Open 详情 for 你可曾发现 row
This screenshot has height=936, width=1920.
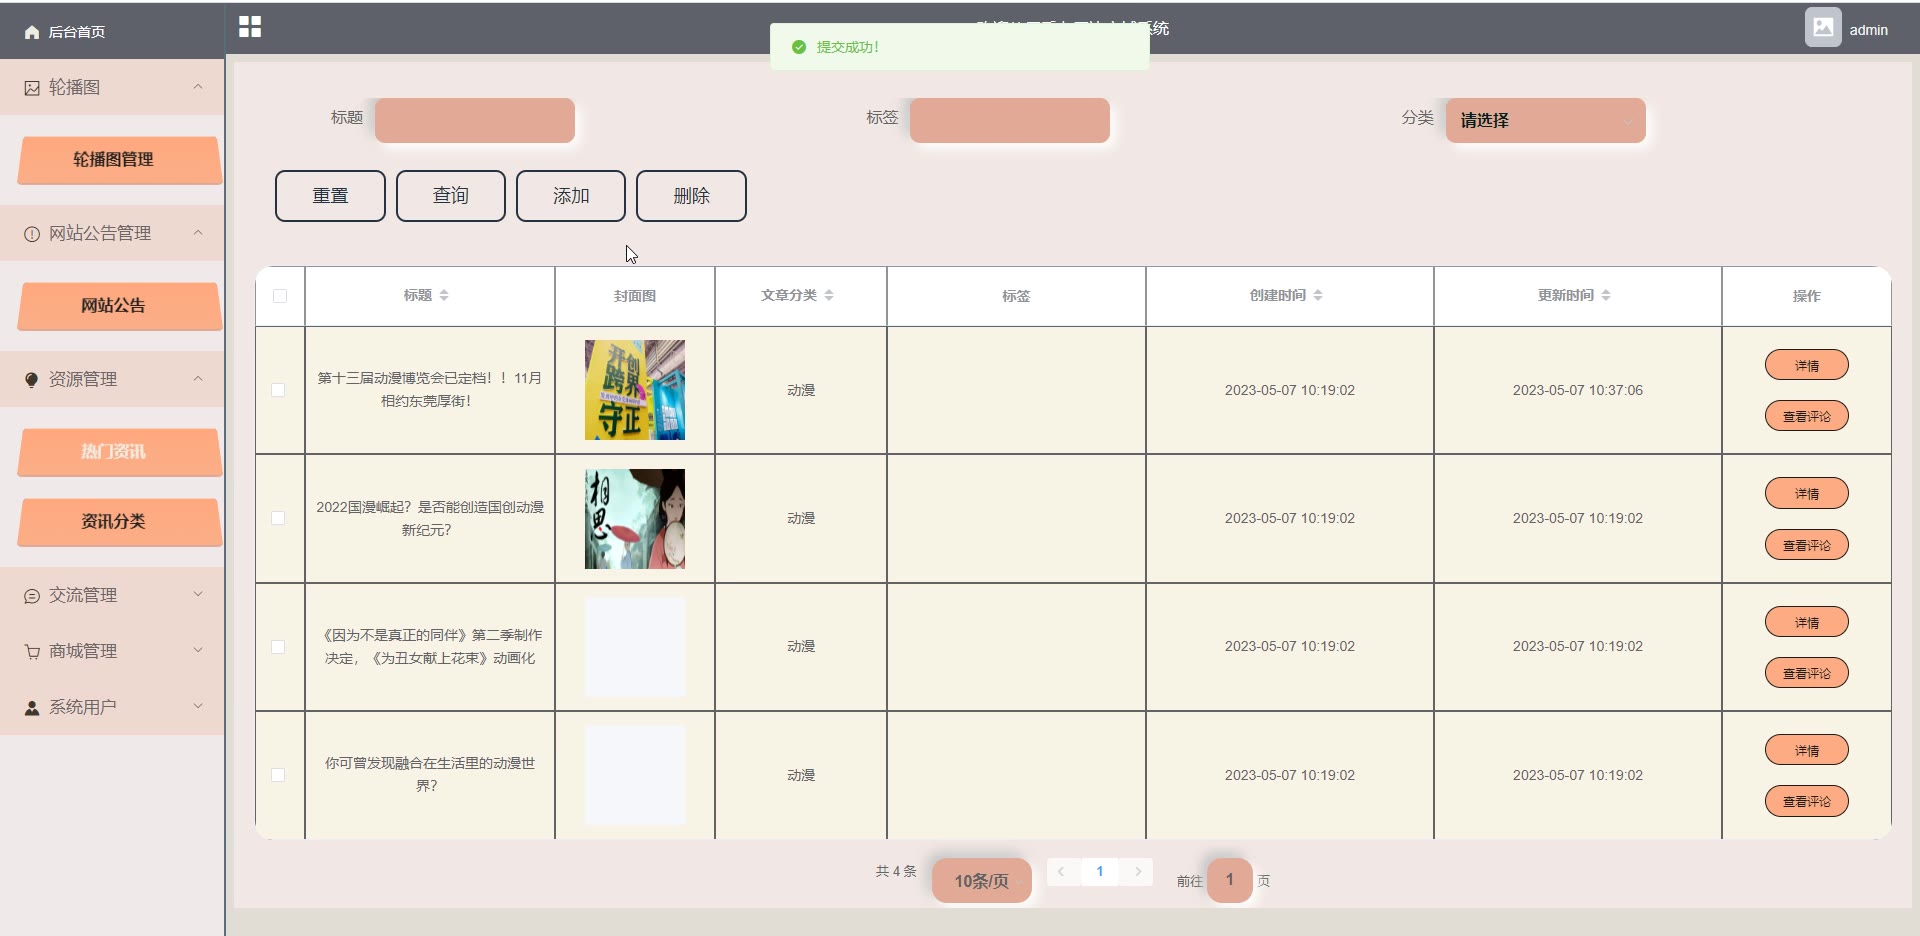point(1806,750)
